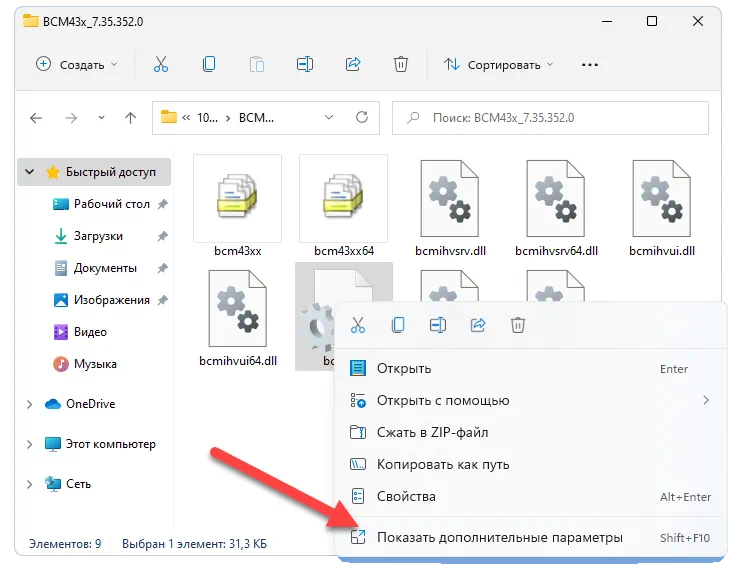Click the Paste icon in the top toolbar

click(x=257, y=64)
